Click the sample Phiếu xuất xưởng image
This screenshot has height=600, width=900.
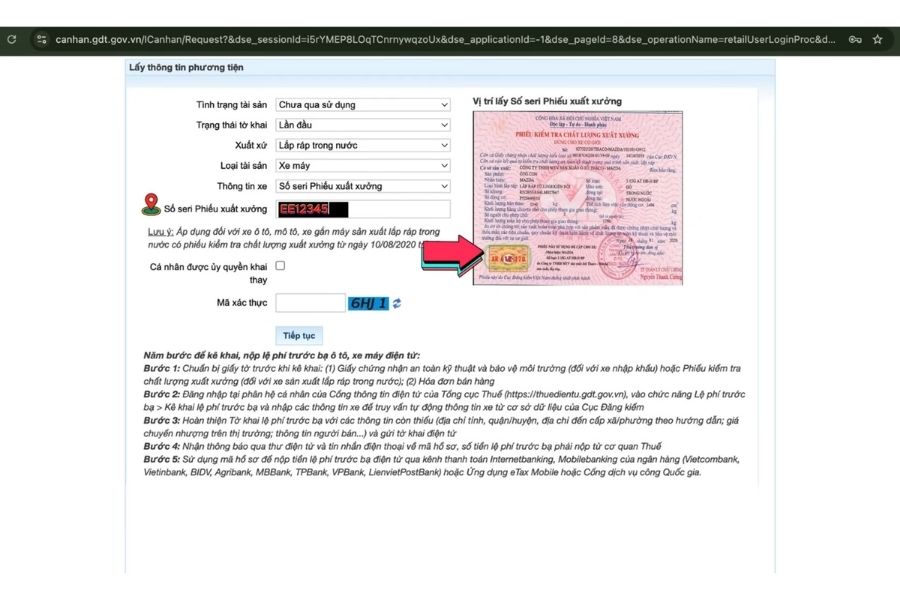[578, 198]
